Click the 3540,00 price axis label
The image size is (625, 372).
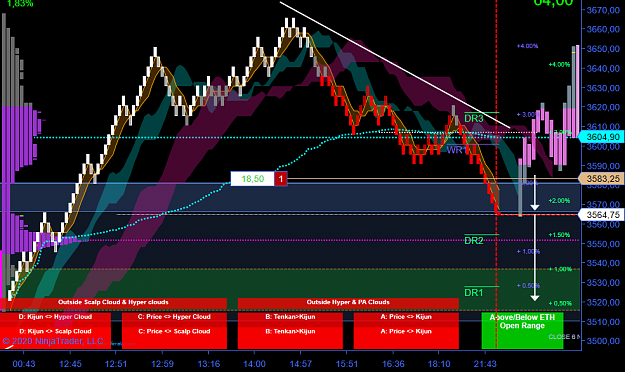click(x=603, y=263)
